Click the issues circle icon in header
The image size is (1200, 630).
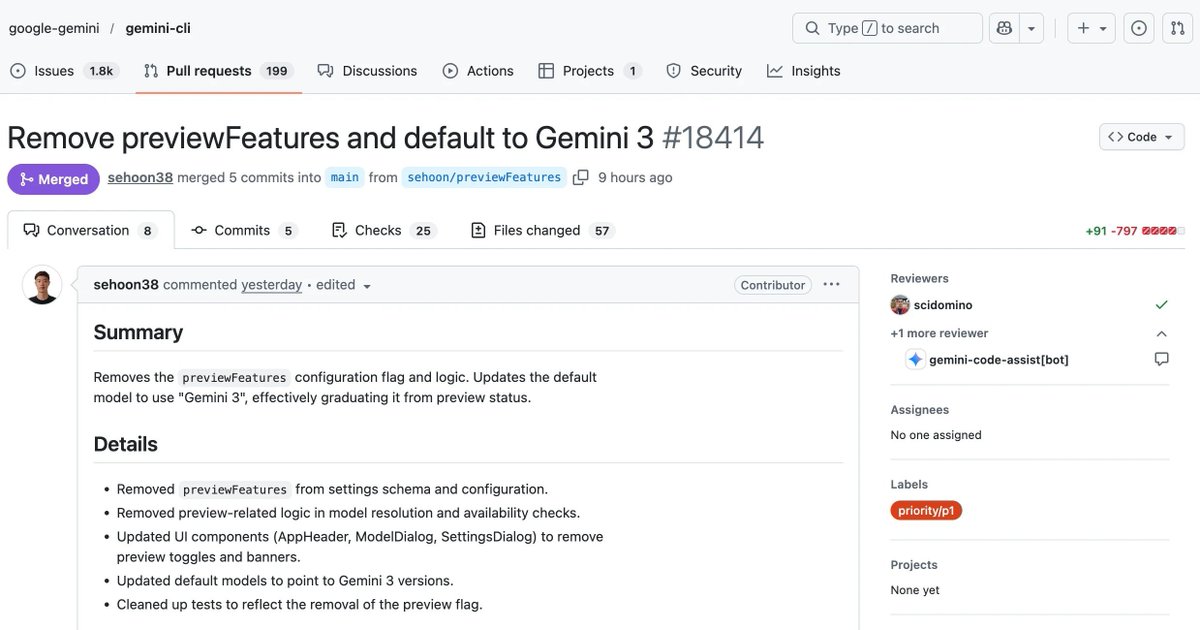click(x=1139, y=28)
